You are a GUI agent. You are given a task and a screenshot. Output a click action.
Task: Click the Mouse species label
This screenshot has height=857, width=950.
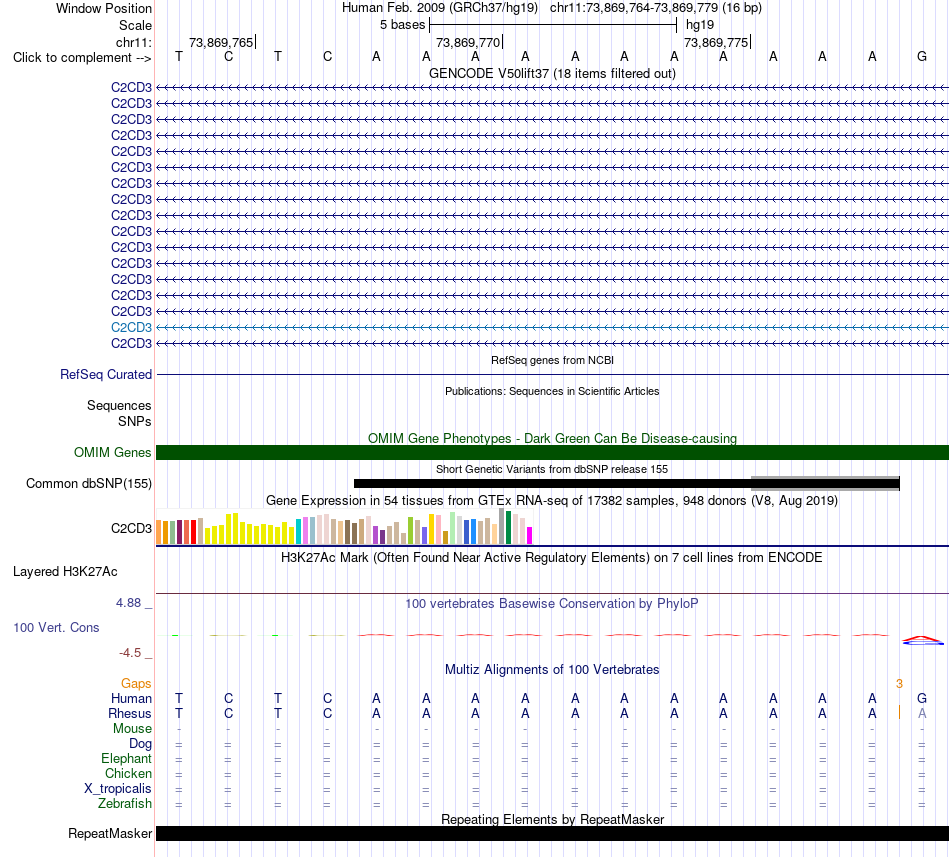point(132,729)
